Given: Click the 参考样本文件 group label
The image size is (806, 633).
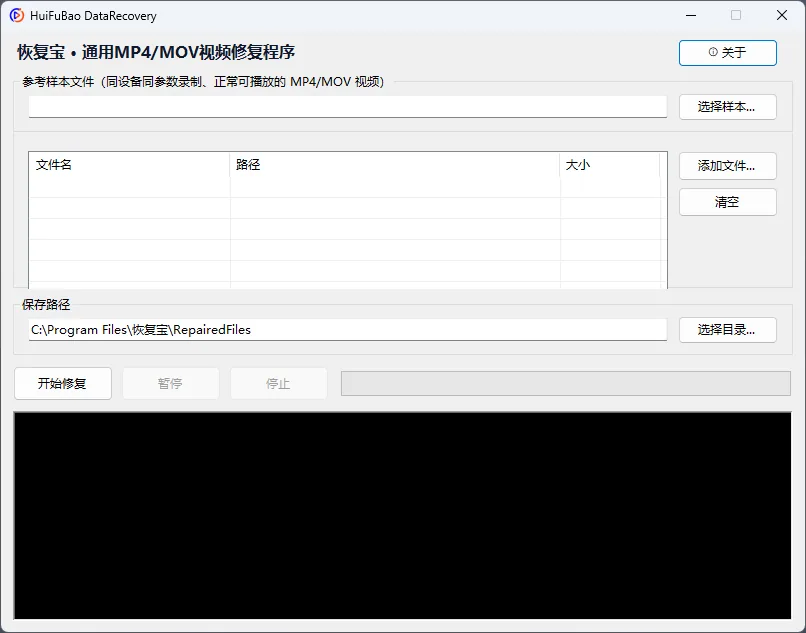Looking at the screenshot, I should [203, 82].
